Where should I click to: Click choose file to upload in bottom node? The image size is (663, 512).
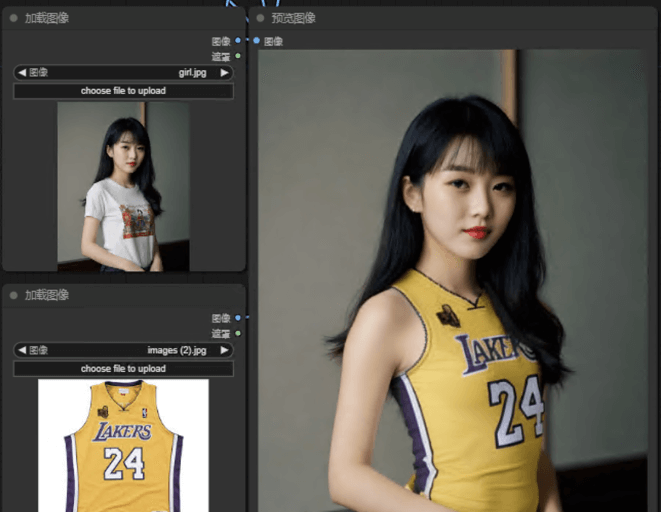tap(123, 369)
